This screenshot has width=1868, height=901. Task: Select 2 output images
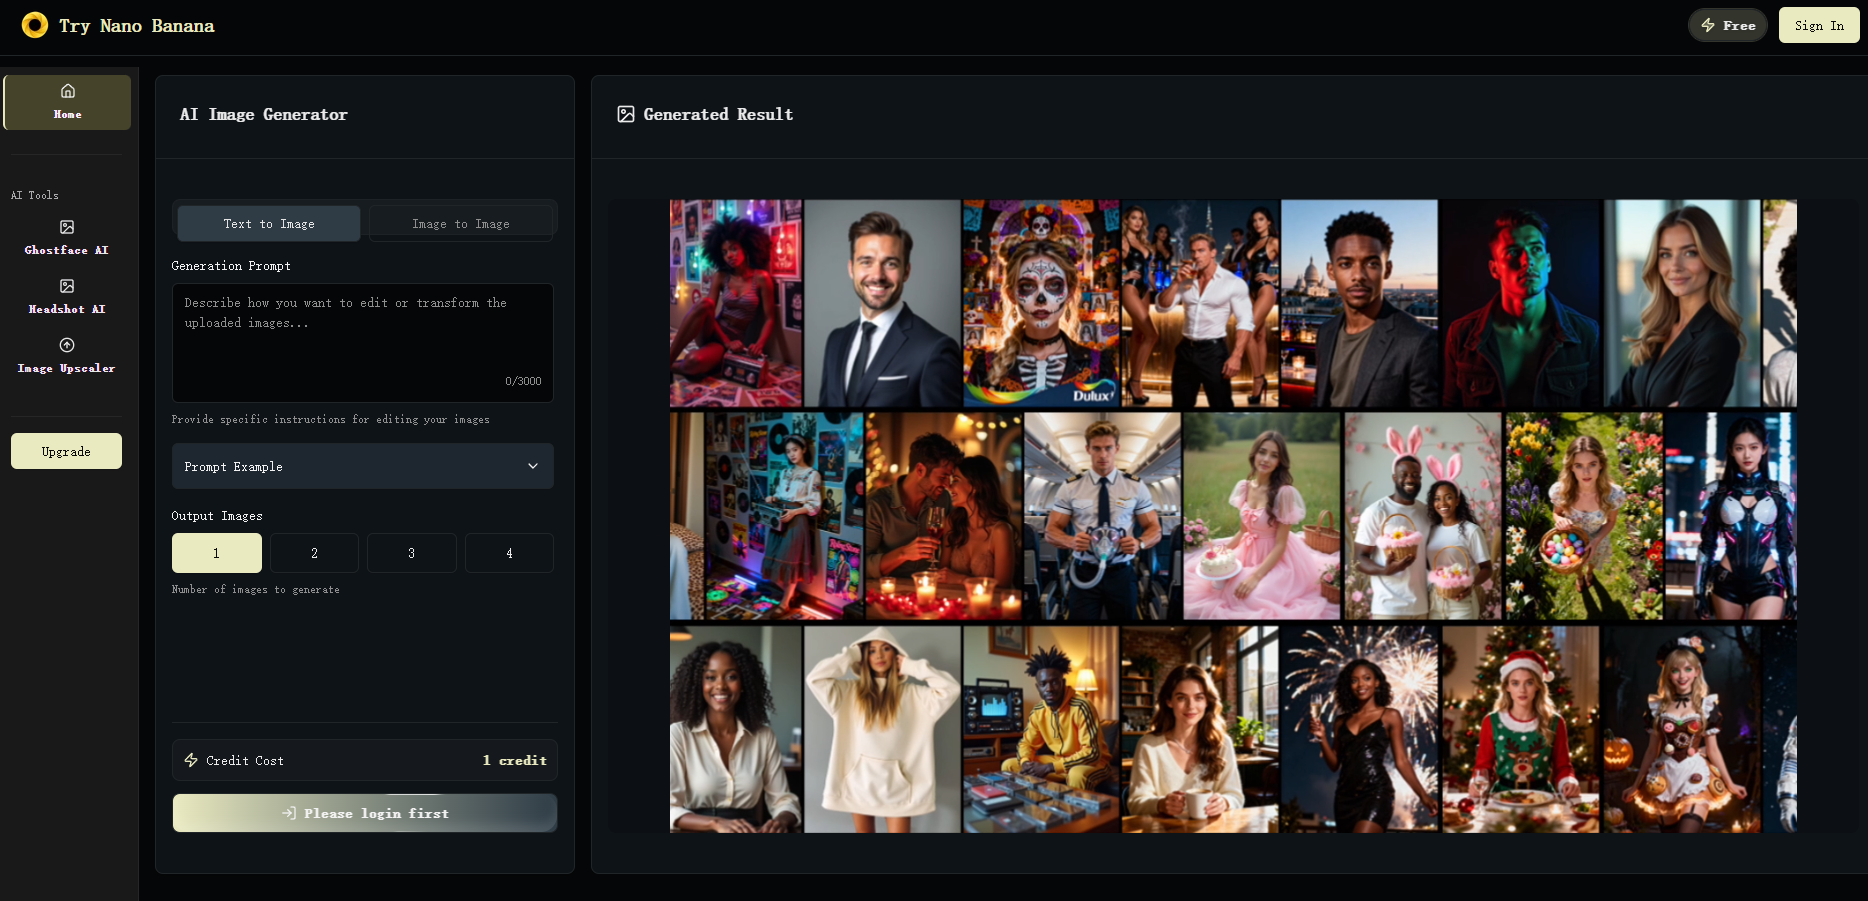[314, 553]
